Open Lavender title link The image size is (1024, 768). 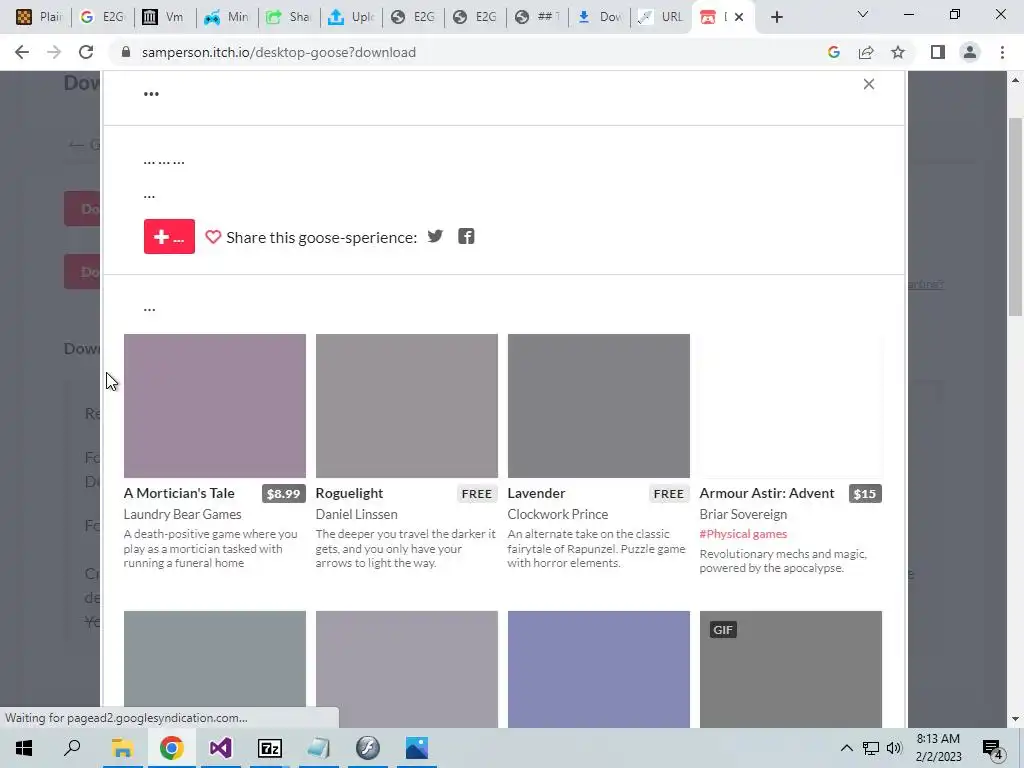tap(536, 493)
